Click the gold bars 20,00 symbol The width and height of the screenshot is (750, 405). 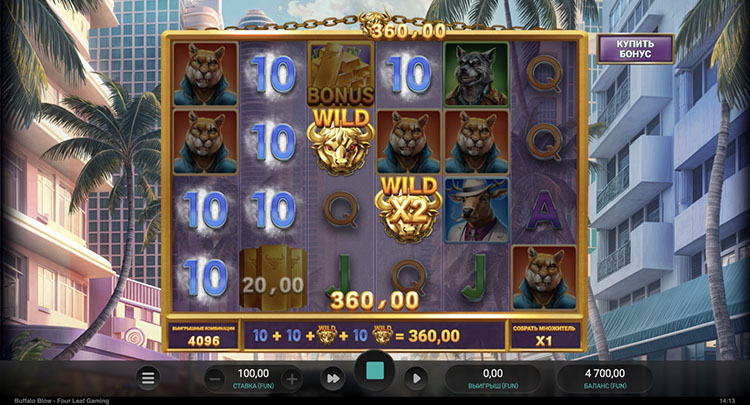tap(273, 277)
